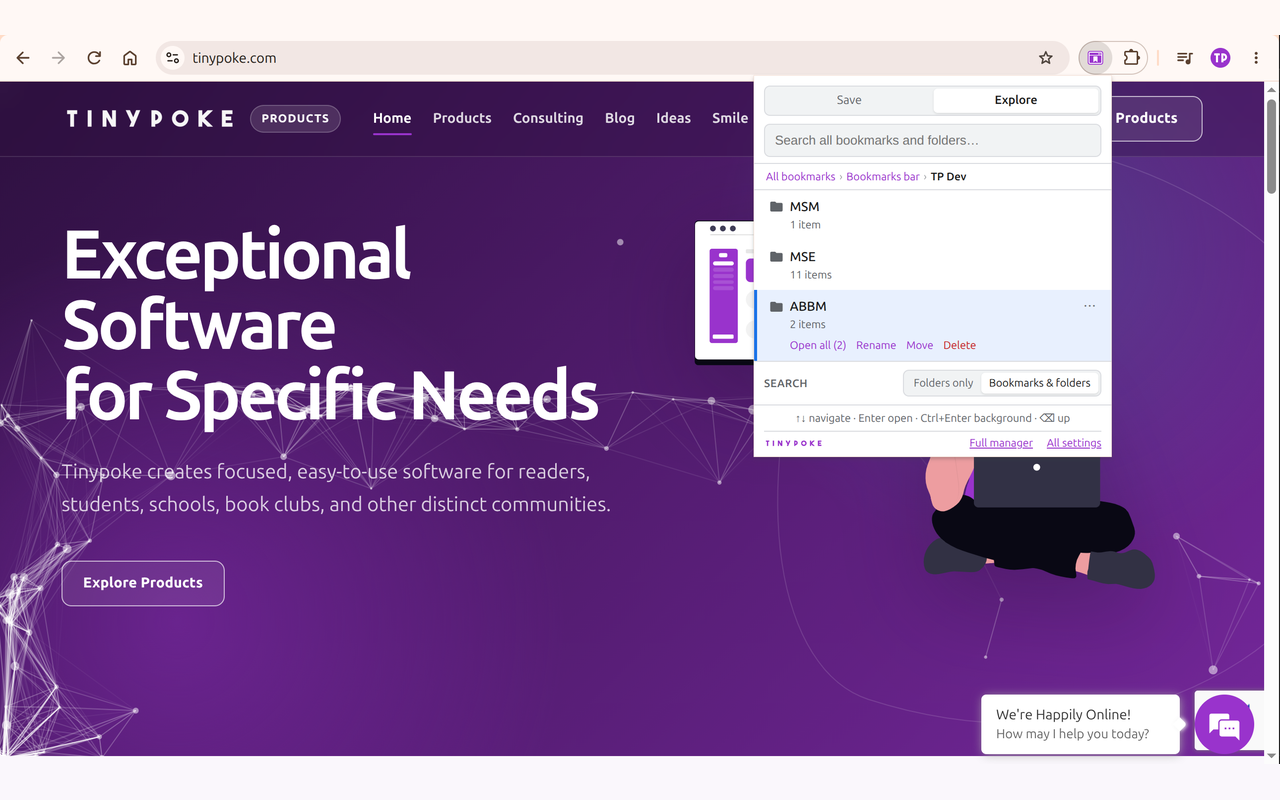Open the Products nav menu item
This screenshot has height=800, width=1280.
pyautogui.click(x=462, y=118)
